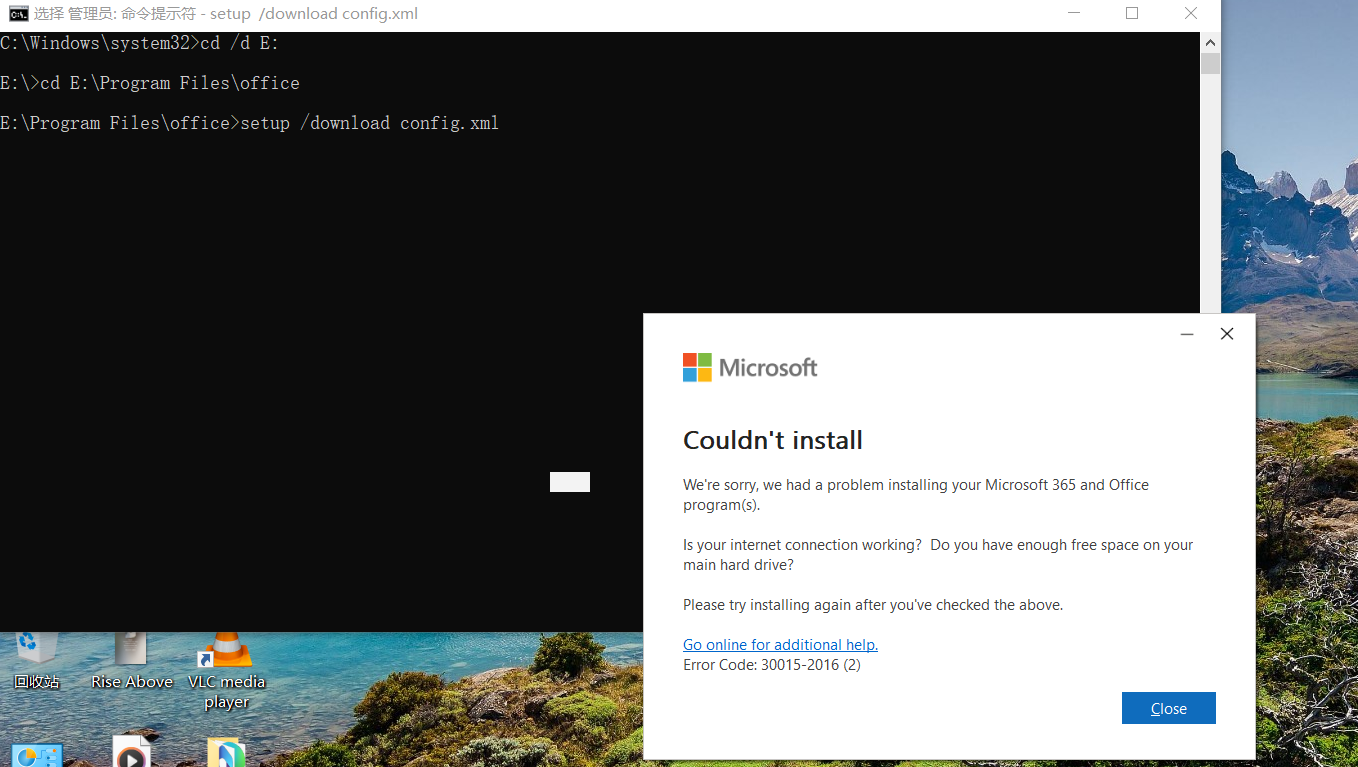Select the Recycle Bin (回收站) desktop icon
The height and width of the screenshot is (767, 1358).
tap(37, 660)
